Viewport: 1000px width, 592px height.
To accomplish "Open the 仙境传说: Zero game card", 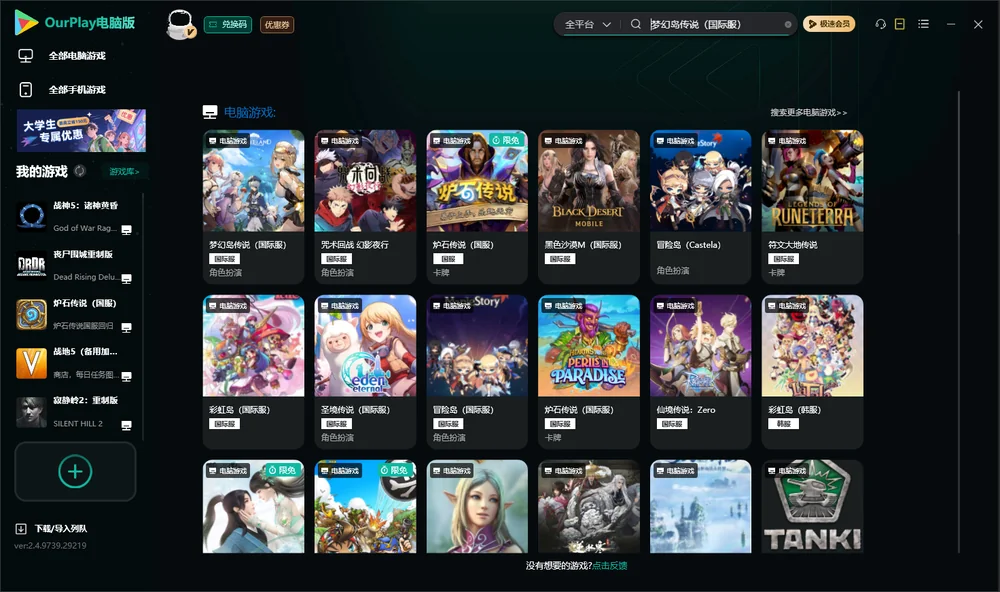I will [701, 372].
